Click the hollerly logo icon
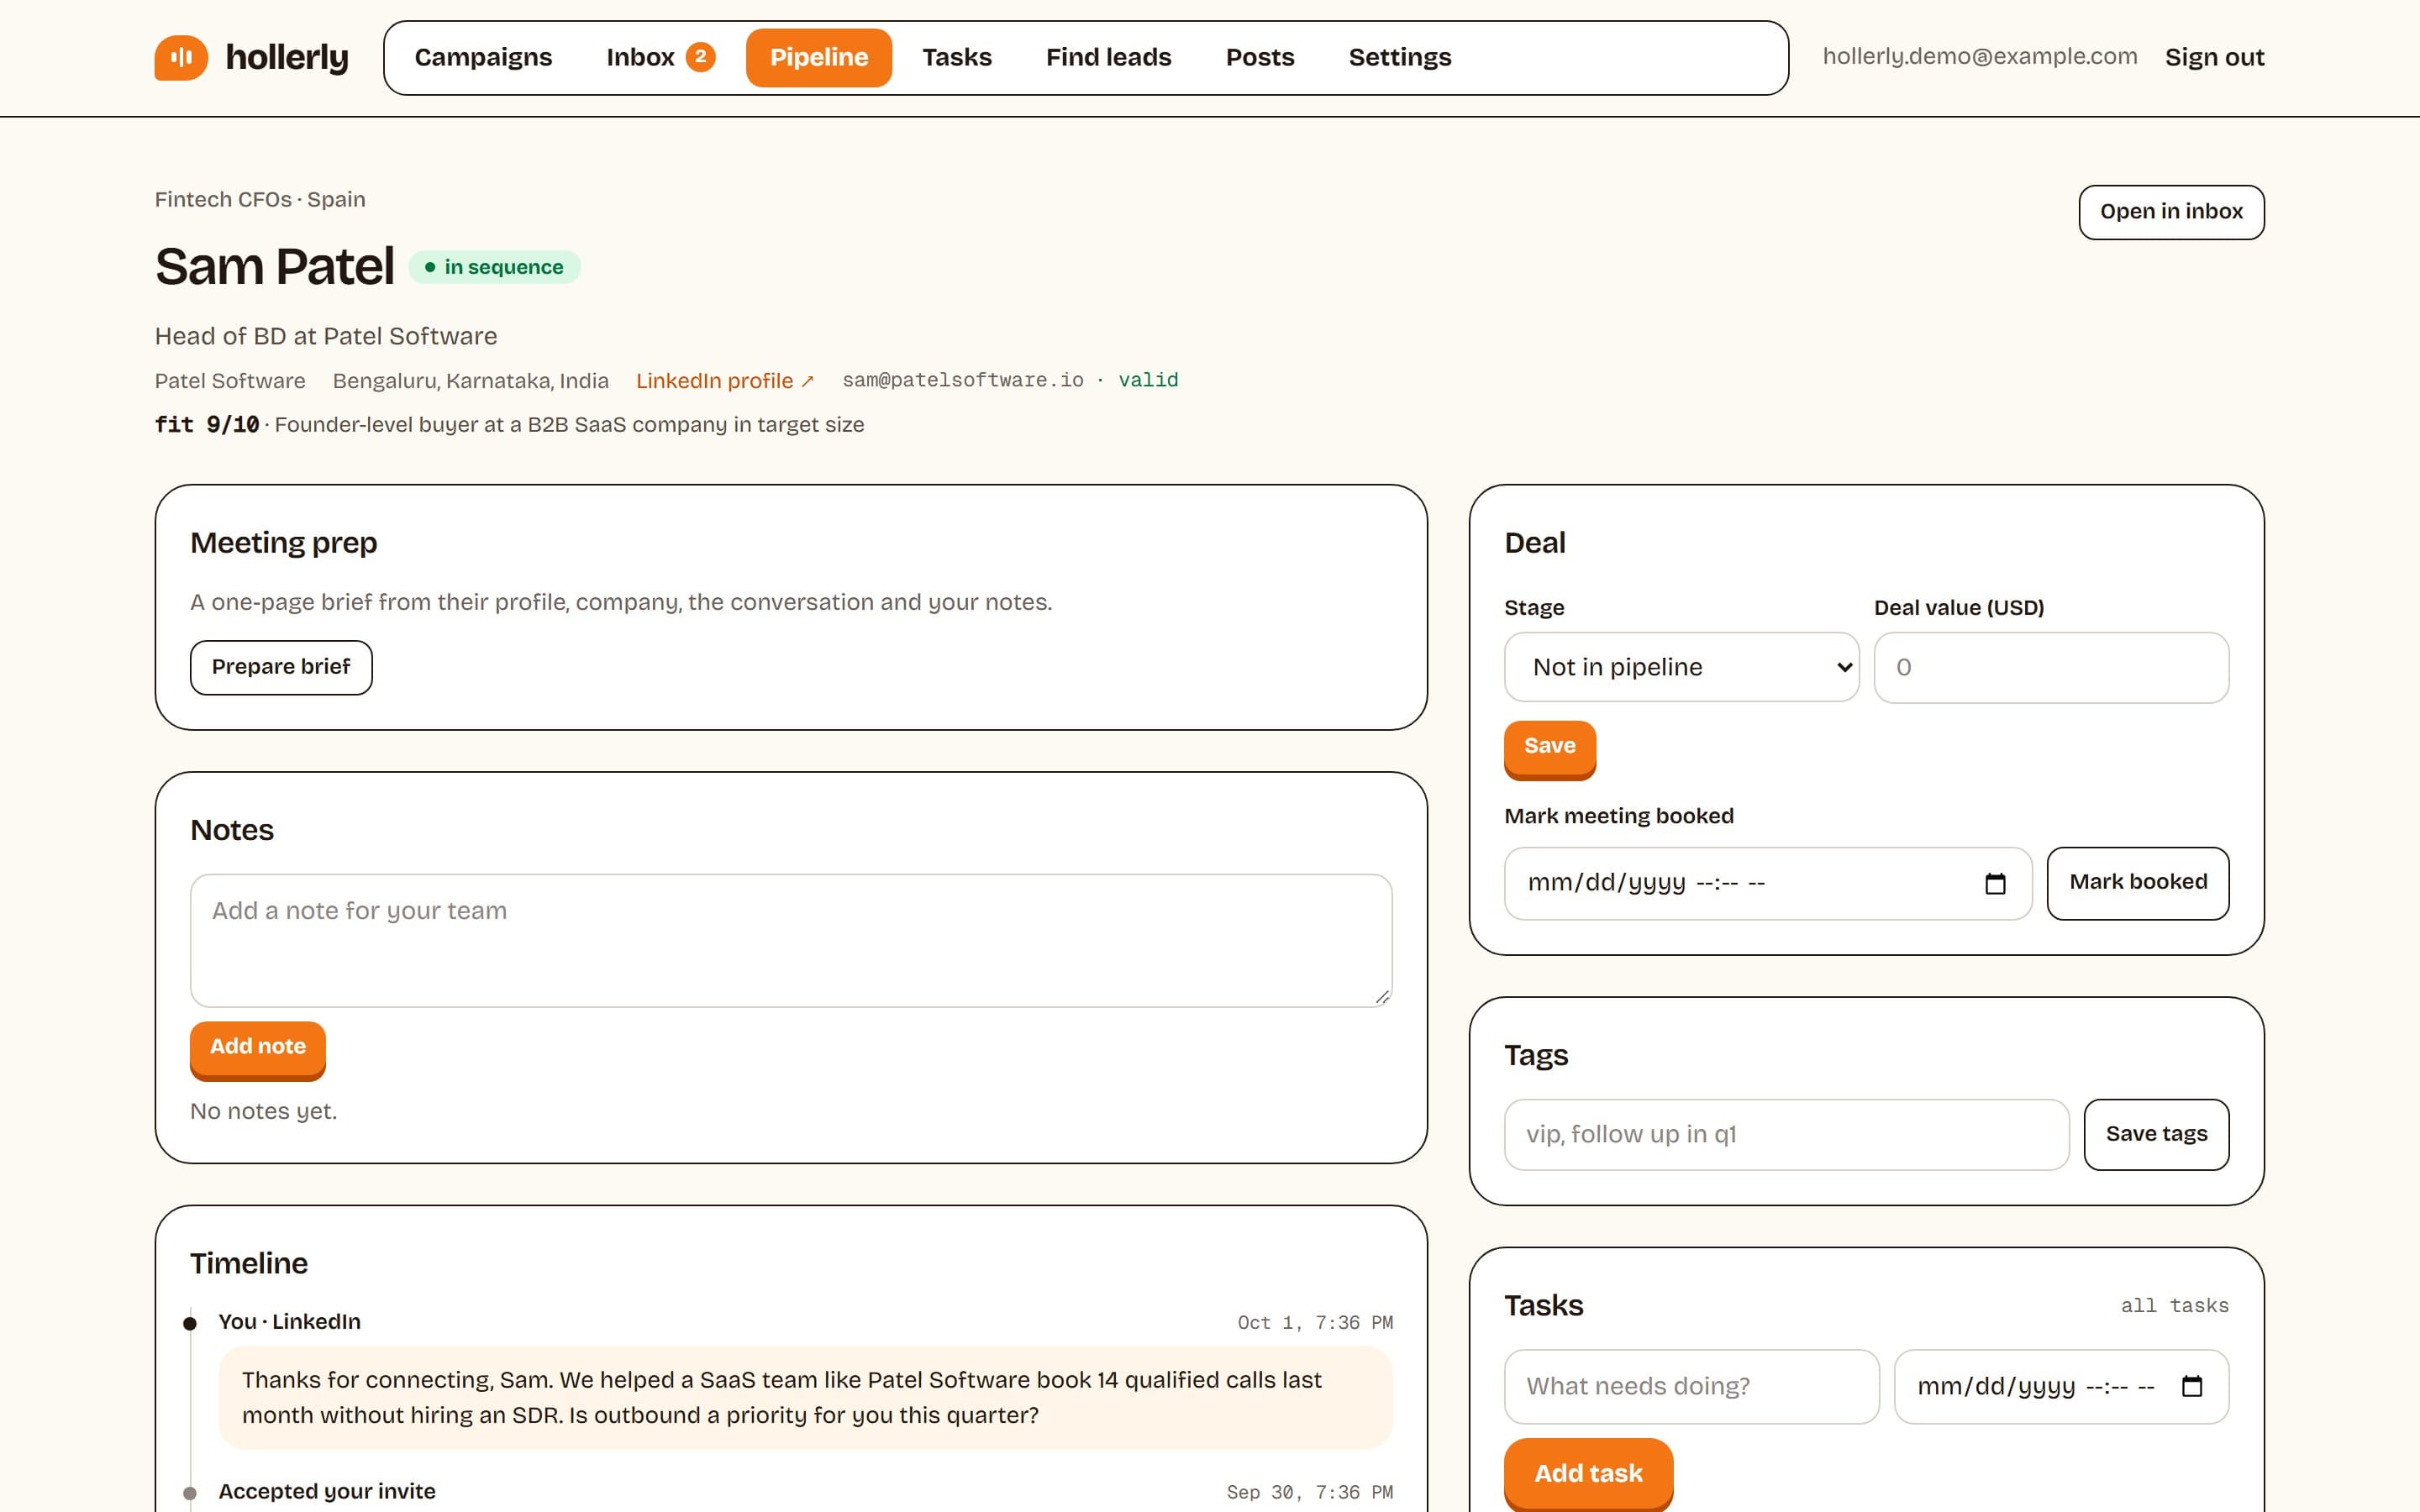2420x1512 pixels. coord(181,57)
